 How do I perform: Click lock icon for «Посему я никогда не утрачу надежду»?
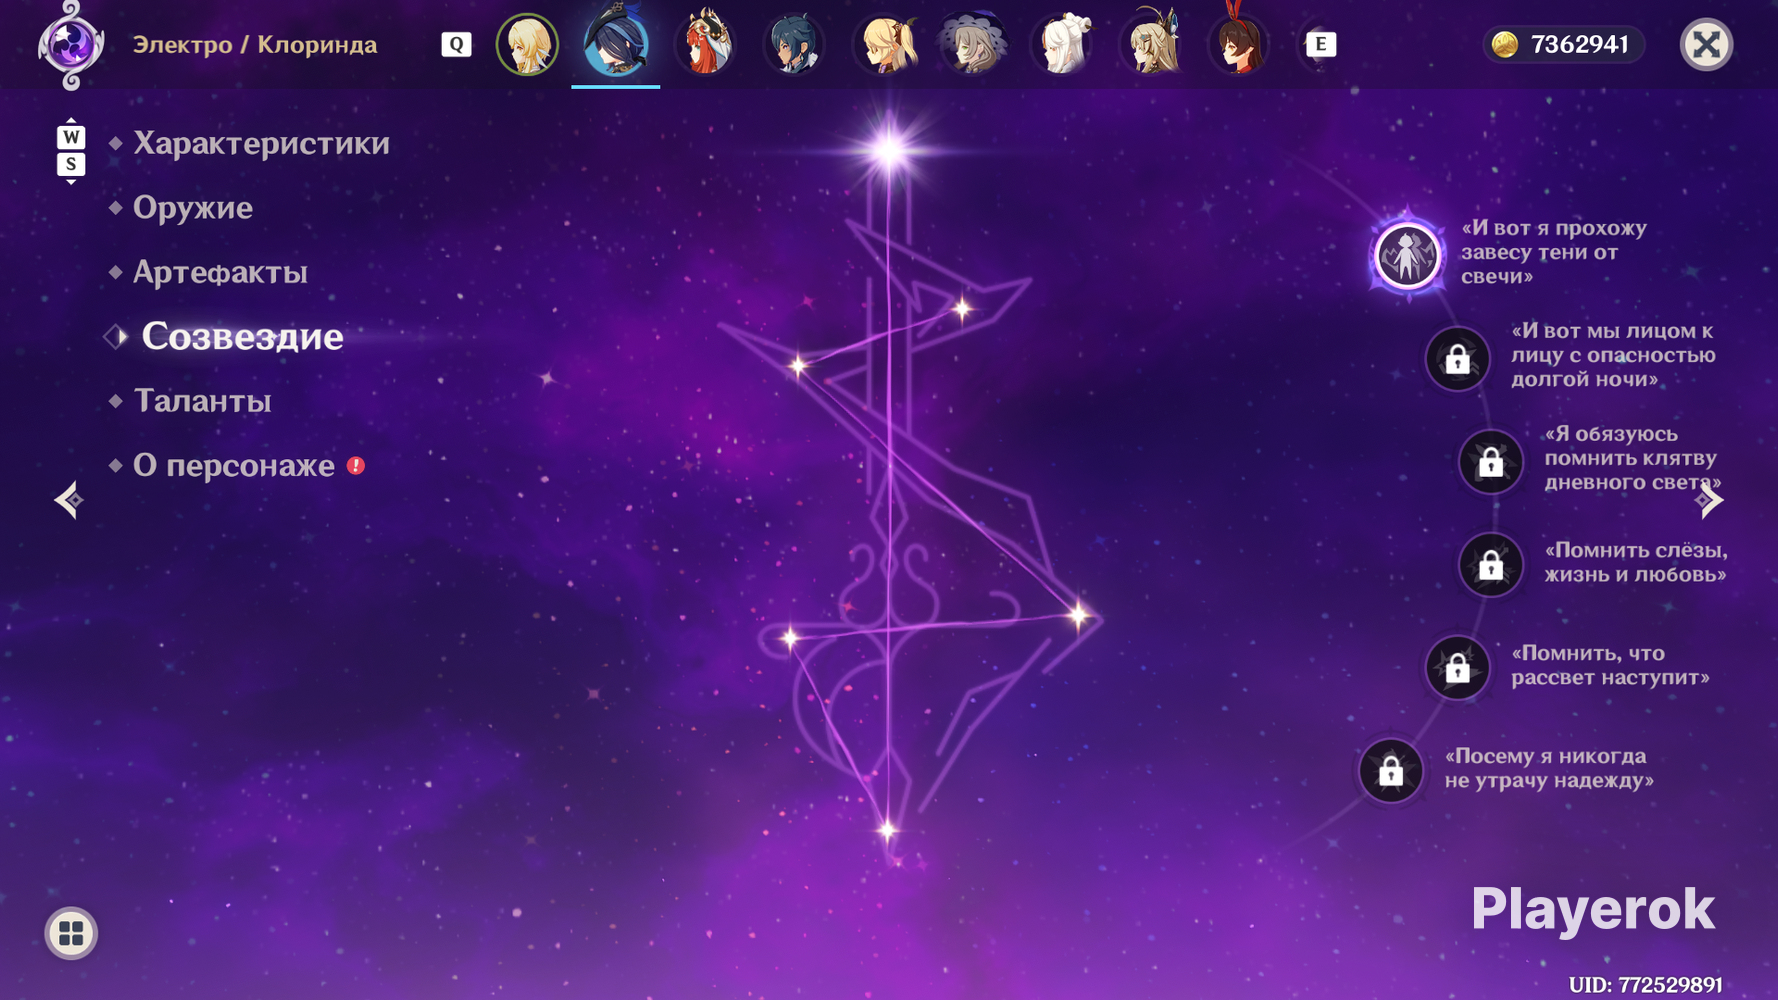pyautogui.click(x=1391, y=771)
